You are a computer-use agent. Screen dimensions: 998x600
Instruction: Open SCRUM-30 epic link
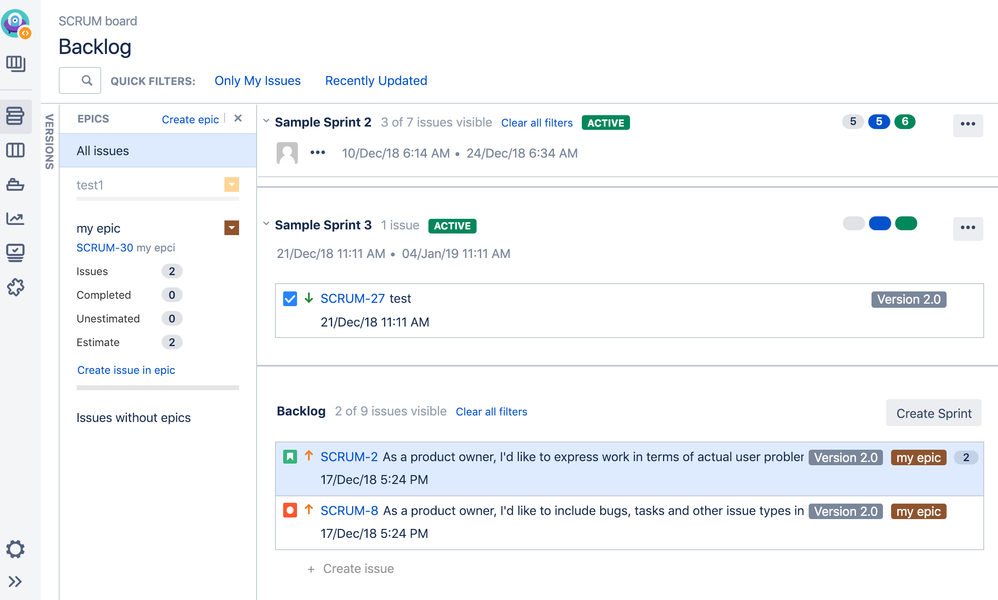point(104,248)
